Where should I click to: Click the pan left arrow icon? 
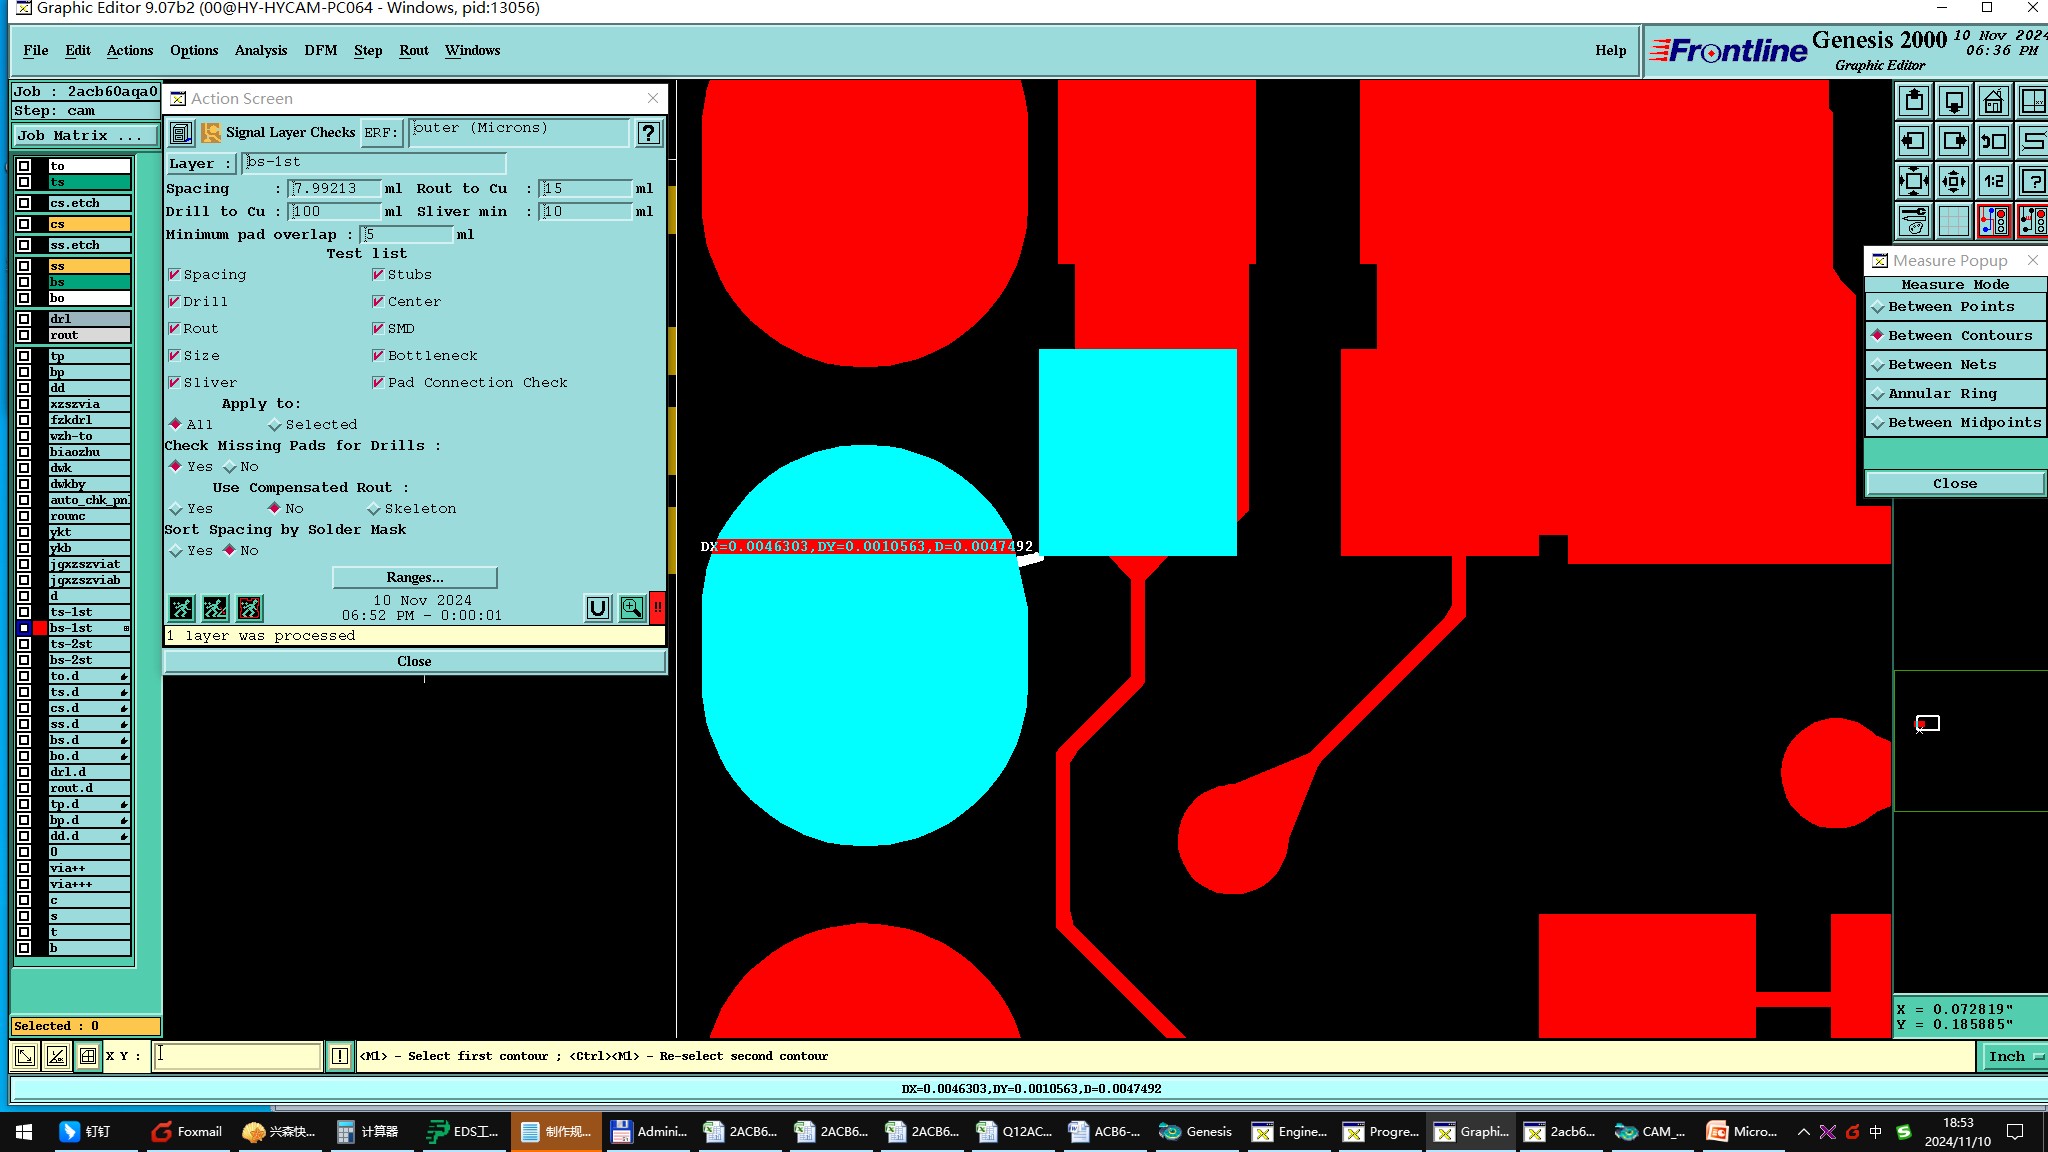[x=1914, y=141]
